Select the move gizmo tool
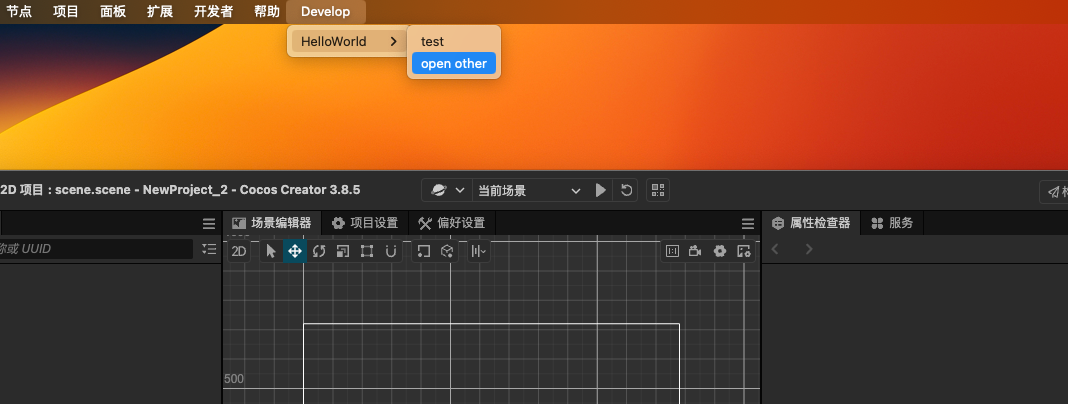Screen dimensions: 1068x404 (295, 251)
